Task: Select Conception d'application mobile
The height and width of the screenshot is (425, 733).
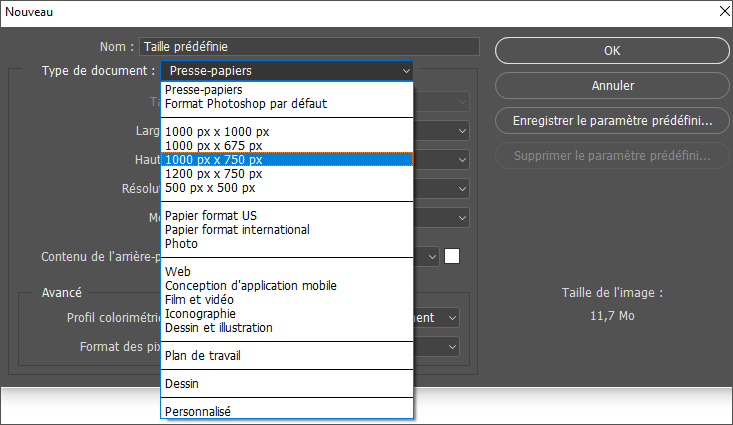Action: click(x=251, y=285)
